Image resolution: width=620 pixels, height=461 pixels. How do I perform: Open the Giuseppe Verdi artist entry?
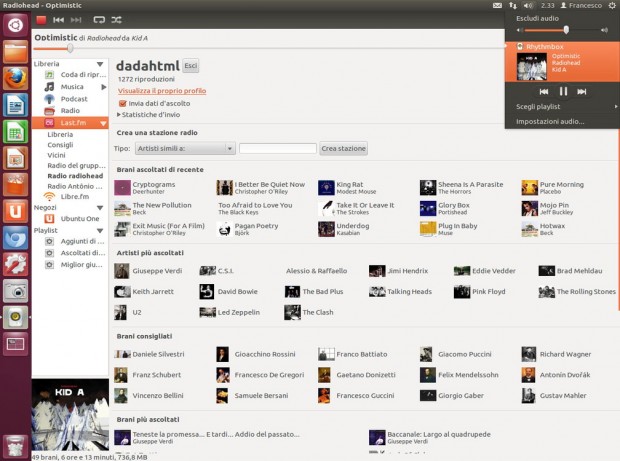click(148, 271)
